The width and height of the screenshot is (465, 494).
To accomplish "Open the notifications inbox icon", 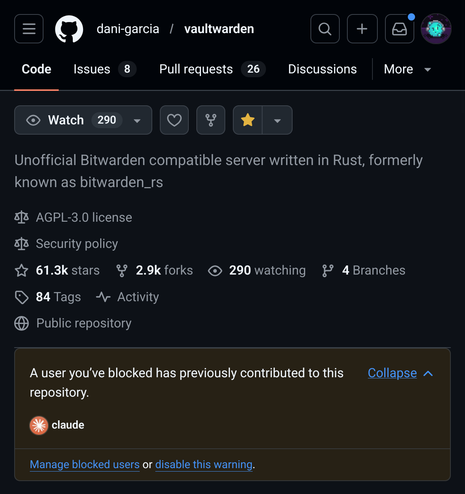I will coord(399,29).
